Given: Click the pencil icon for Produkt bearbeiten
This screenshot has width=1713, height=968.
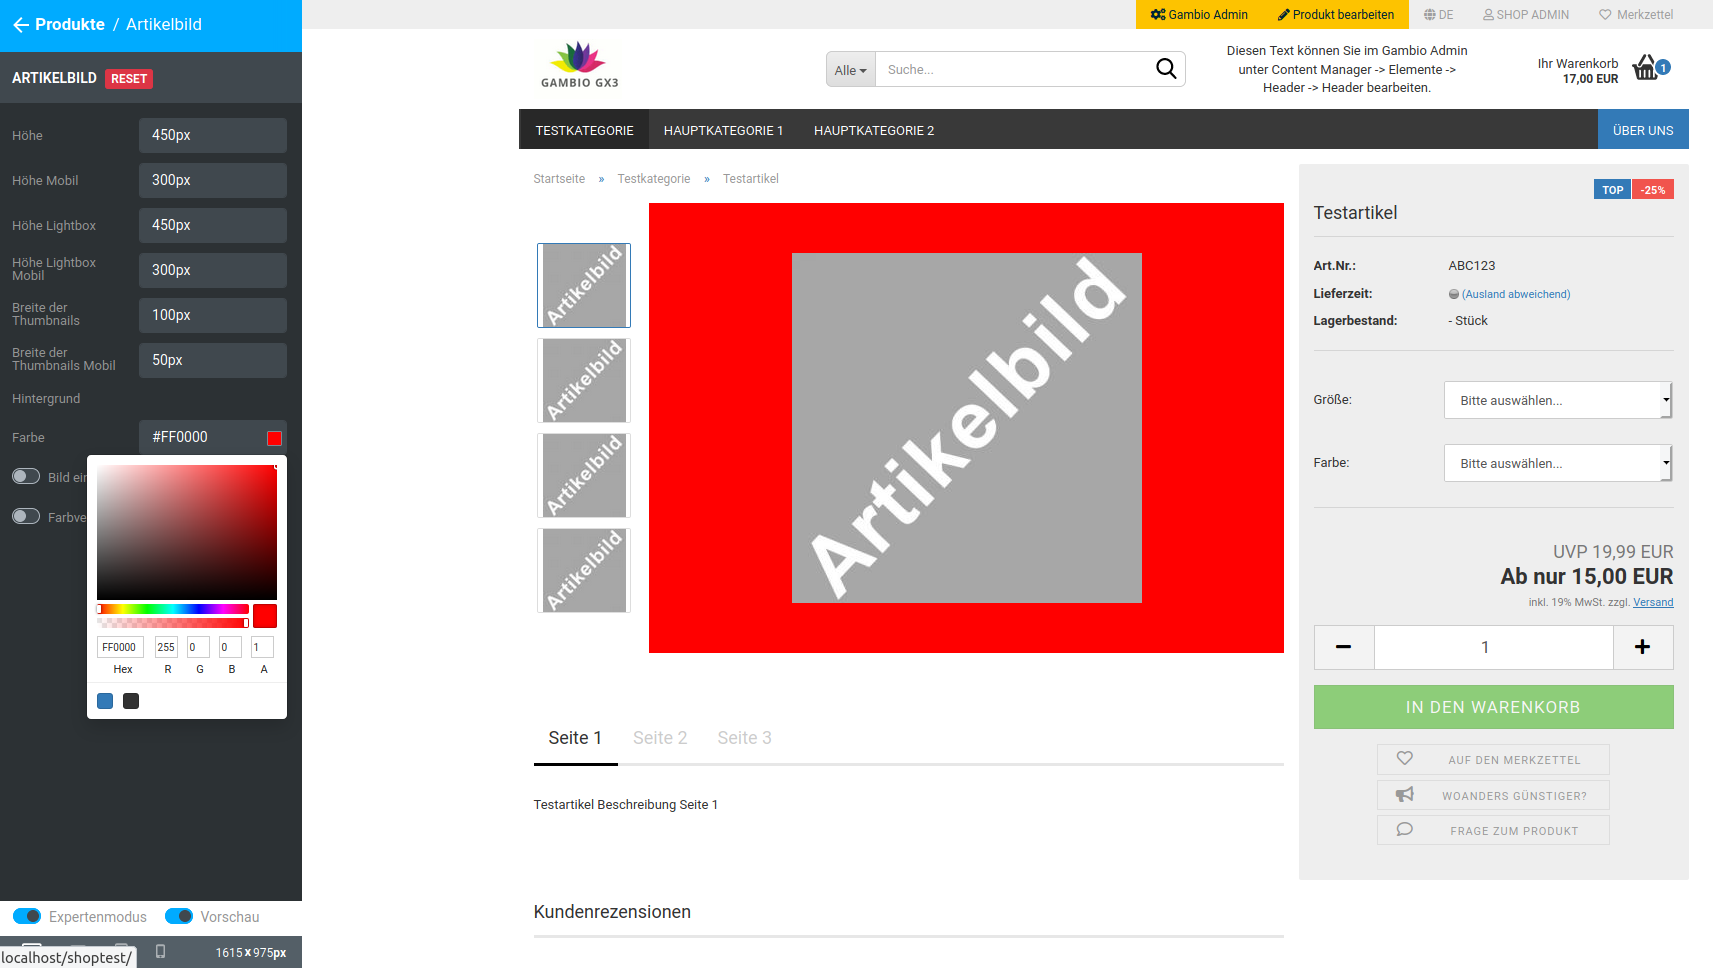Looking at the screenshot, I should pos(1283,14).
